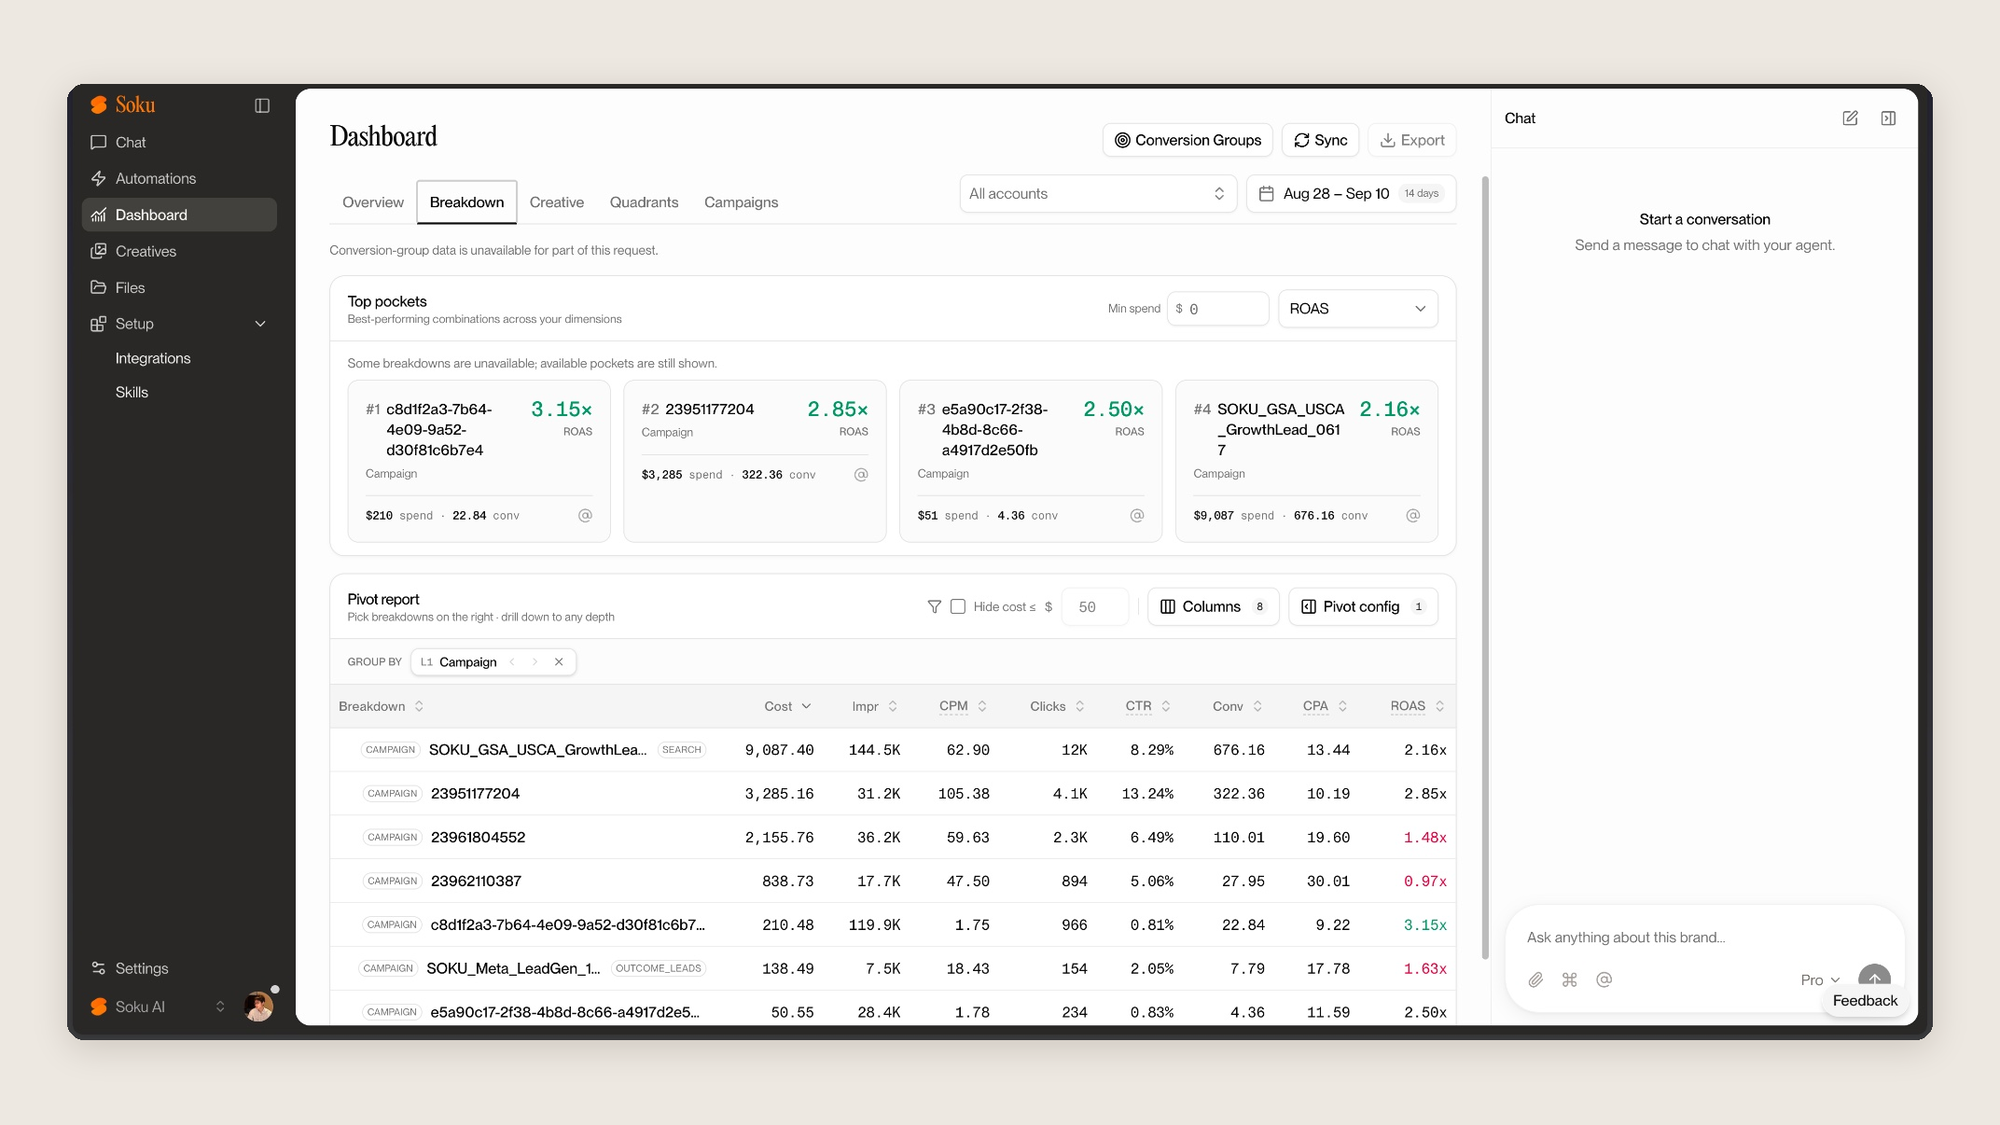The height and width of the screenshot is (1125, 2000).
Task: Click the user avatar thumbnail
Action: [x=258, y=1007]
